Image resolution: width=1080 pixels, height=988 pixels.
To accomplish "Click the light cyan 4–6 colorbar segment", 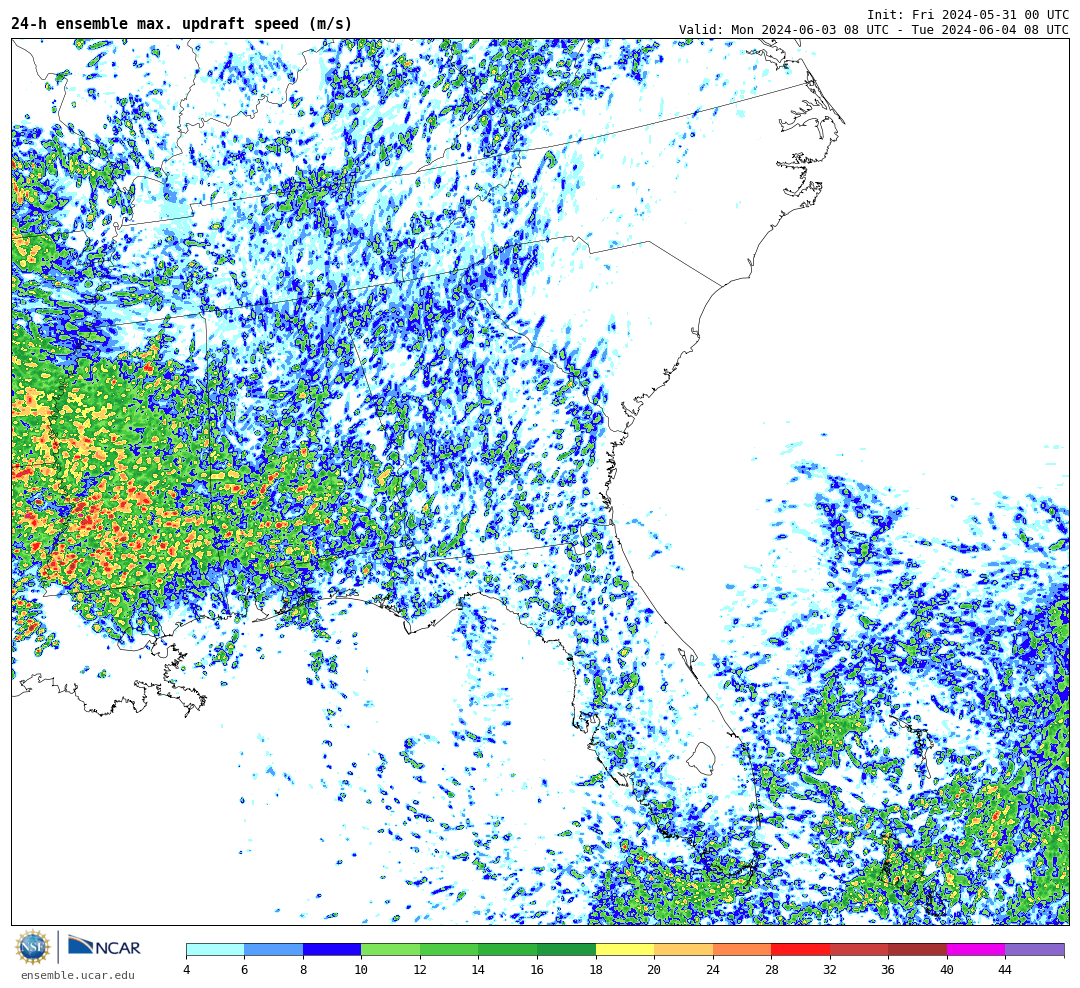I will [x=216, y=949].
